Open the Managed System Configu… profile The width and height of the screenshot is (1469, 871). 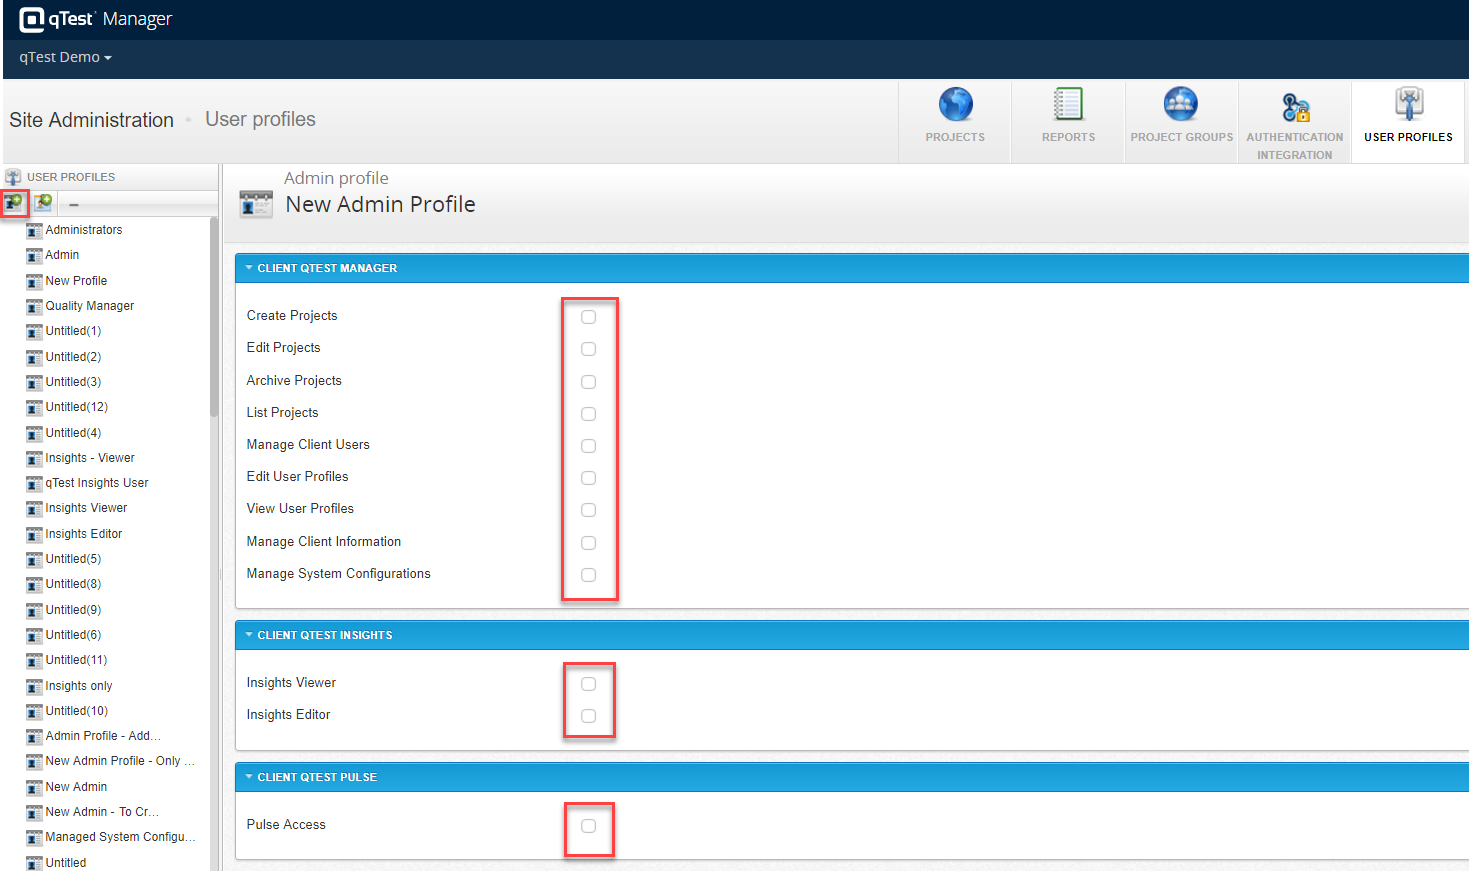tap(120, 837)
